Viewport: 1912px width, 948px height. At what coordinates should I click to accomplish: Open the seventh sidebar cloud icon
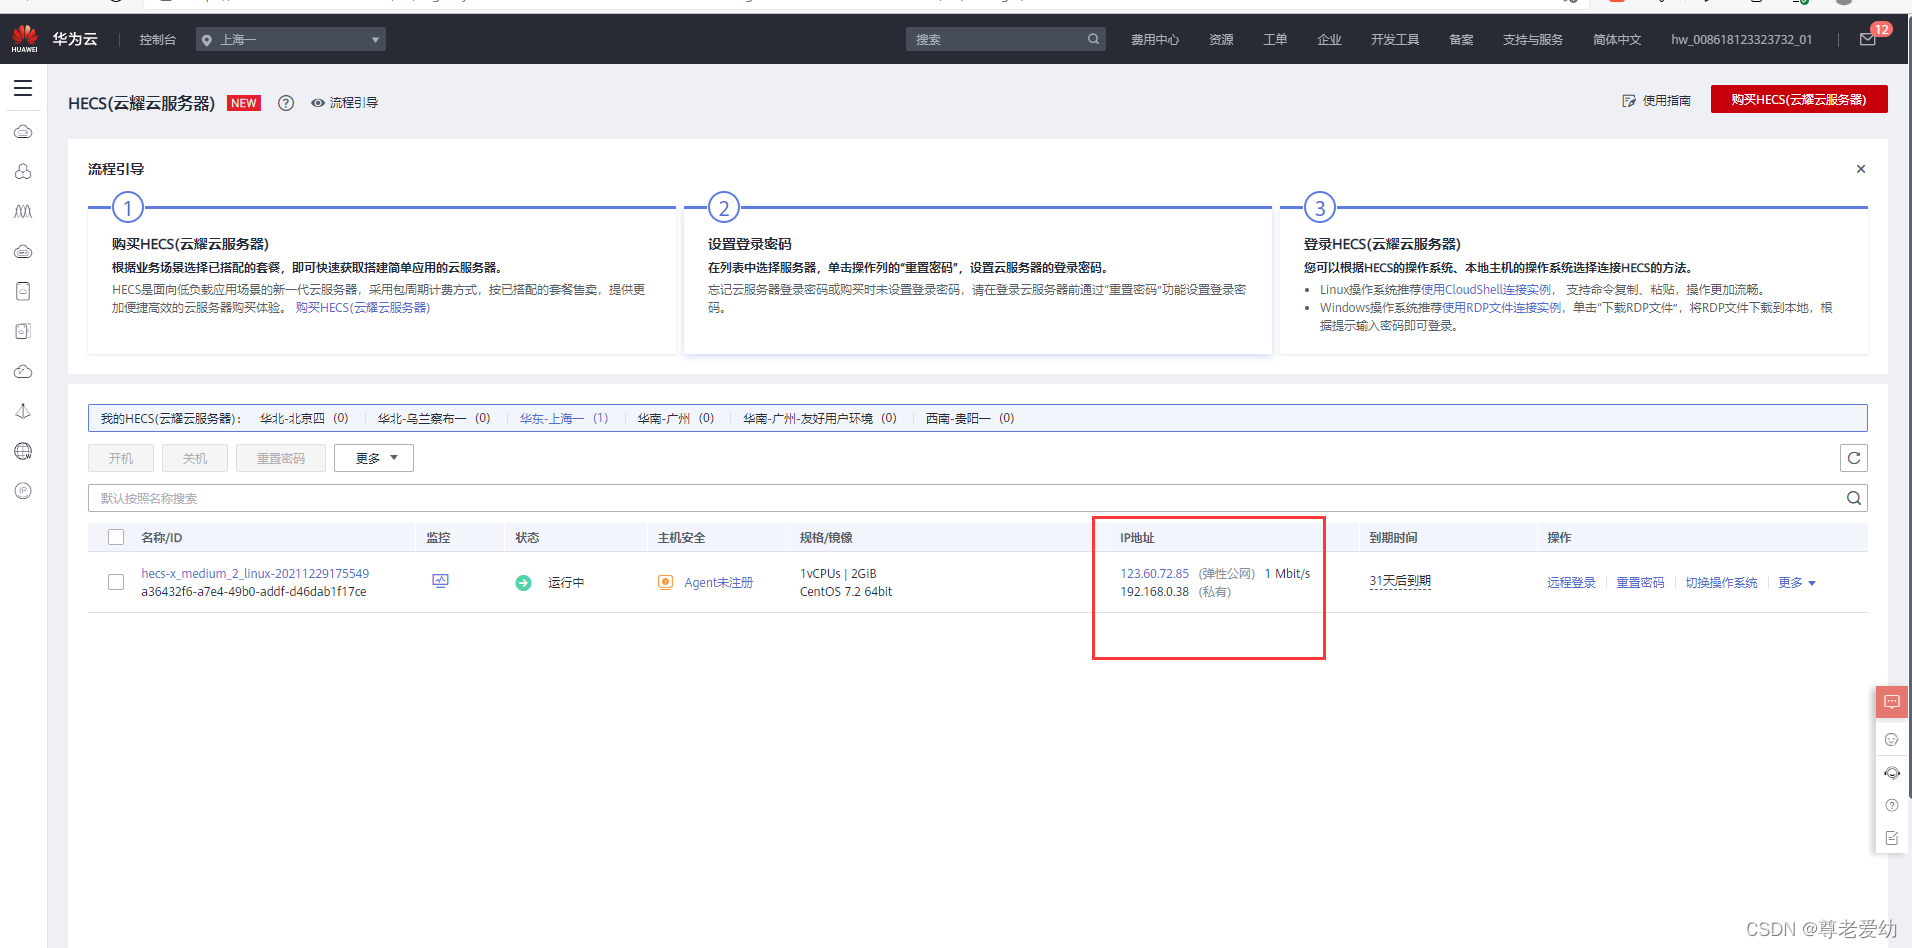(x=23, y=371)
